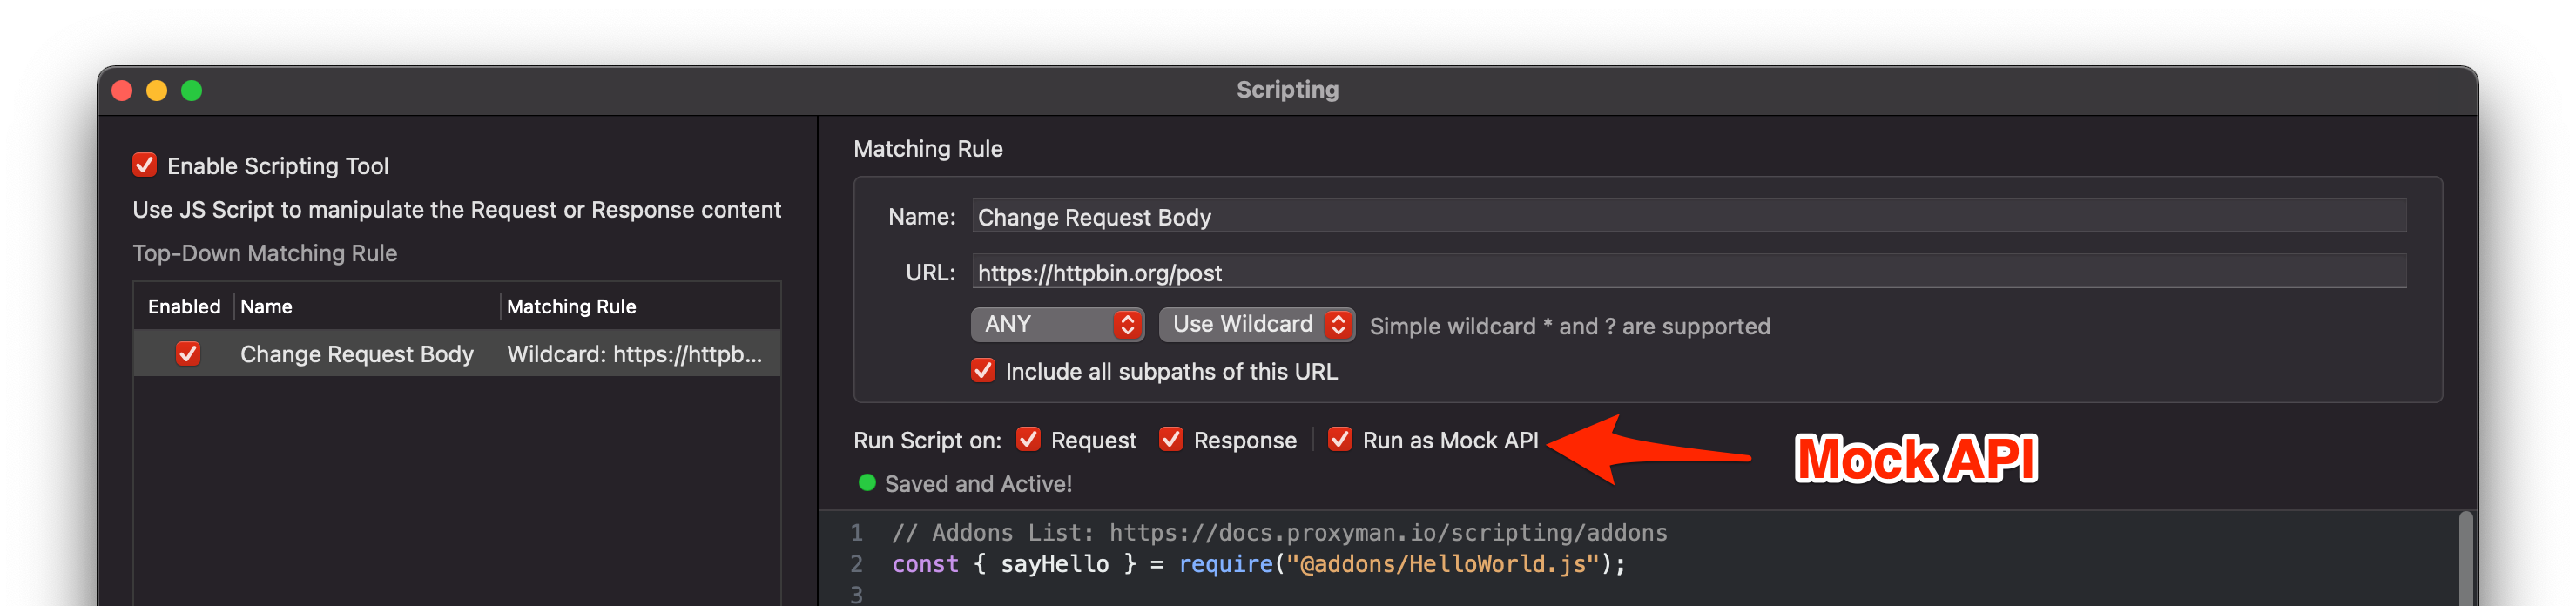
Task: Sort by the Name column header
Action: [x=266, y=307]
